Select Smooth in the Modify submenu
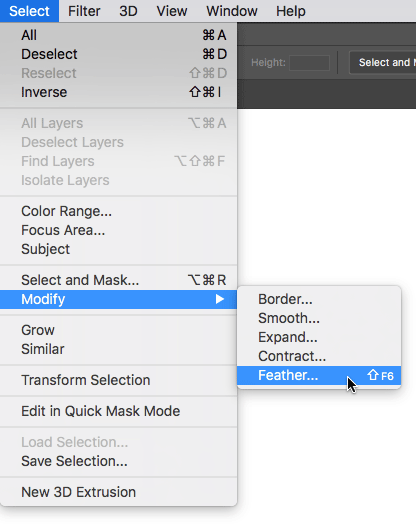Viewport: 416px width, 530px height. 319,318
